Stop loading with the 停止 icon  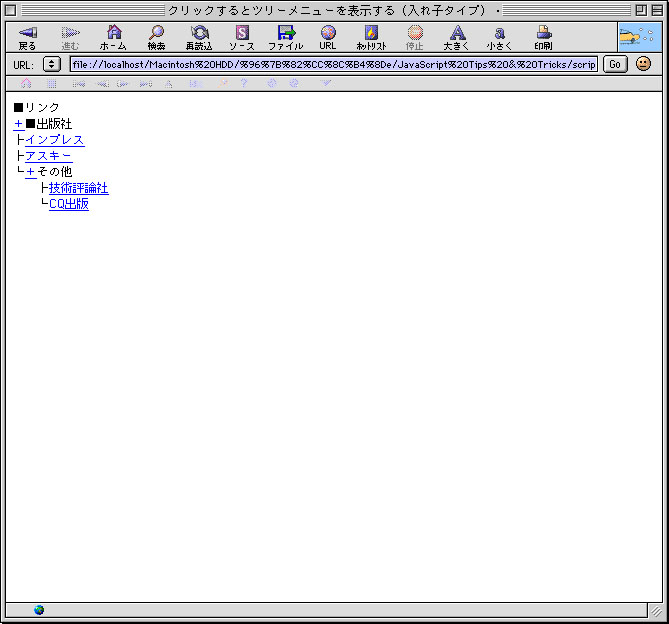[x=415, y=38]
